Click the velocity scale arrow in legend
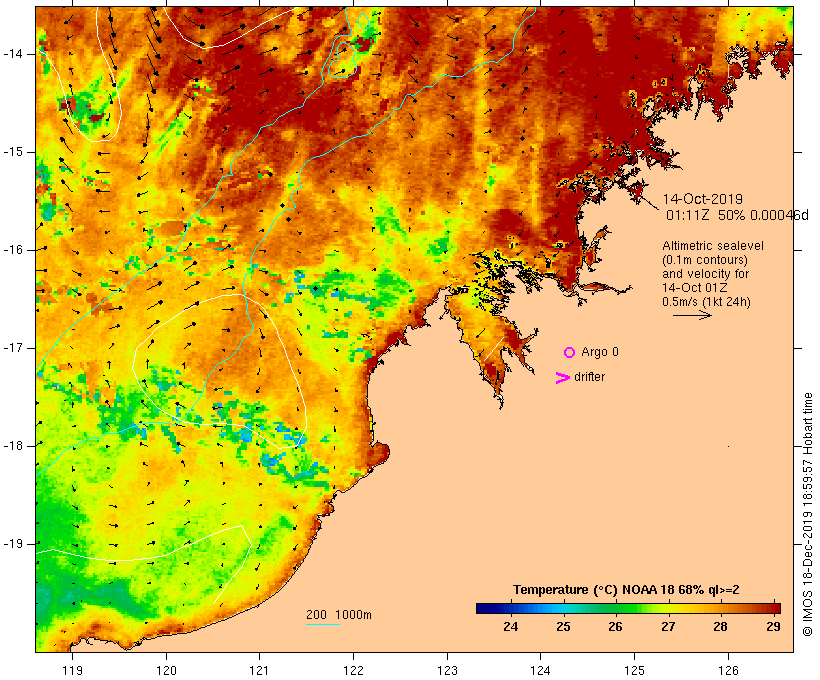Image resolution: width=820 pixels, height=680 pixels. pyautogui.click(x=692, y=315)
